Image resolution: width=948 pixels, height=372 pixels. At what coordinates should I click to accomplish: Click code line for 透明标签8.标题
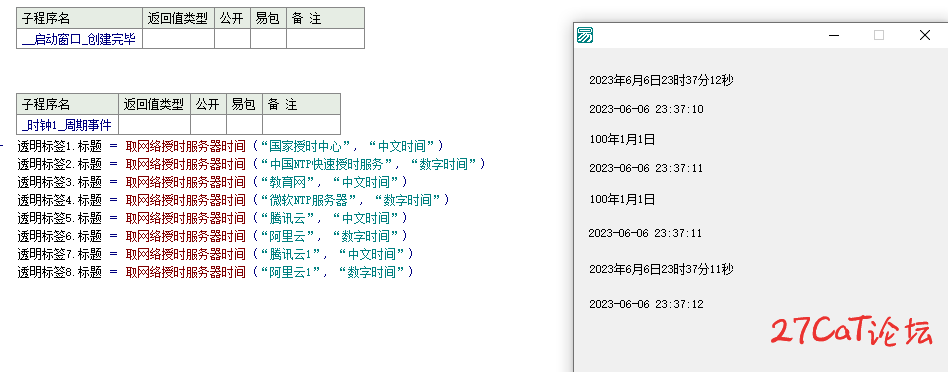click(x=215, y=272)
